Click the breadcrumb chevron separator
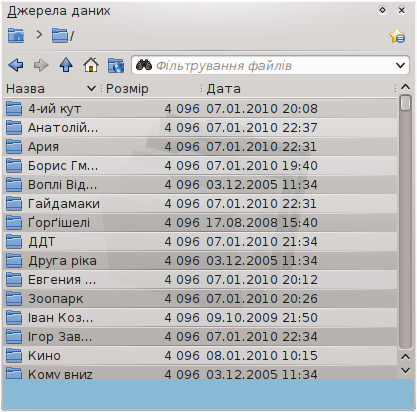 [x=39, y=35]
